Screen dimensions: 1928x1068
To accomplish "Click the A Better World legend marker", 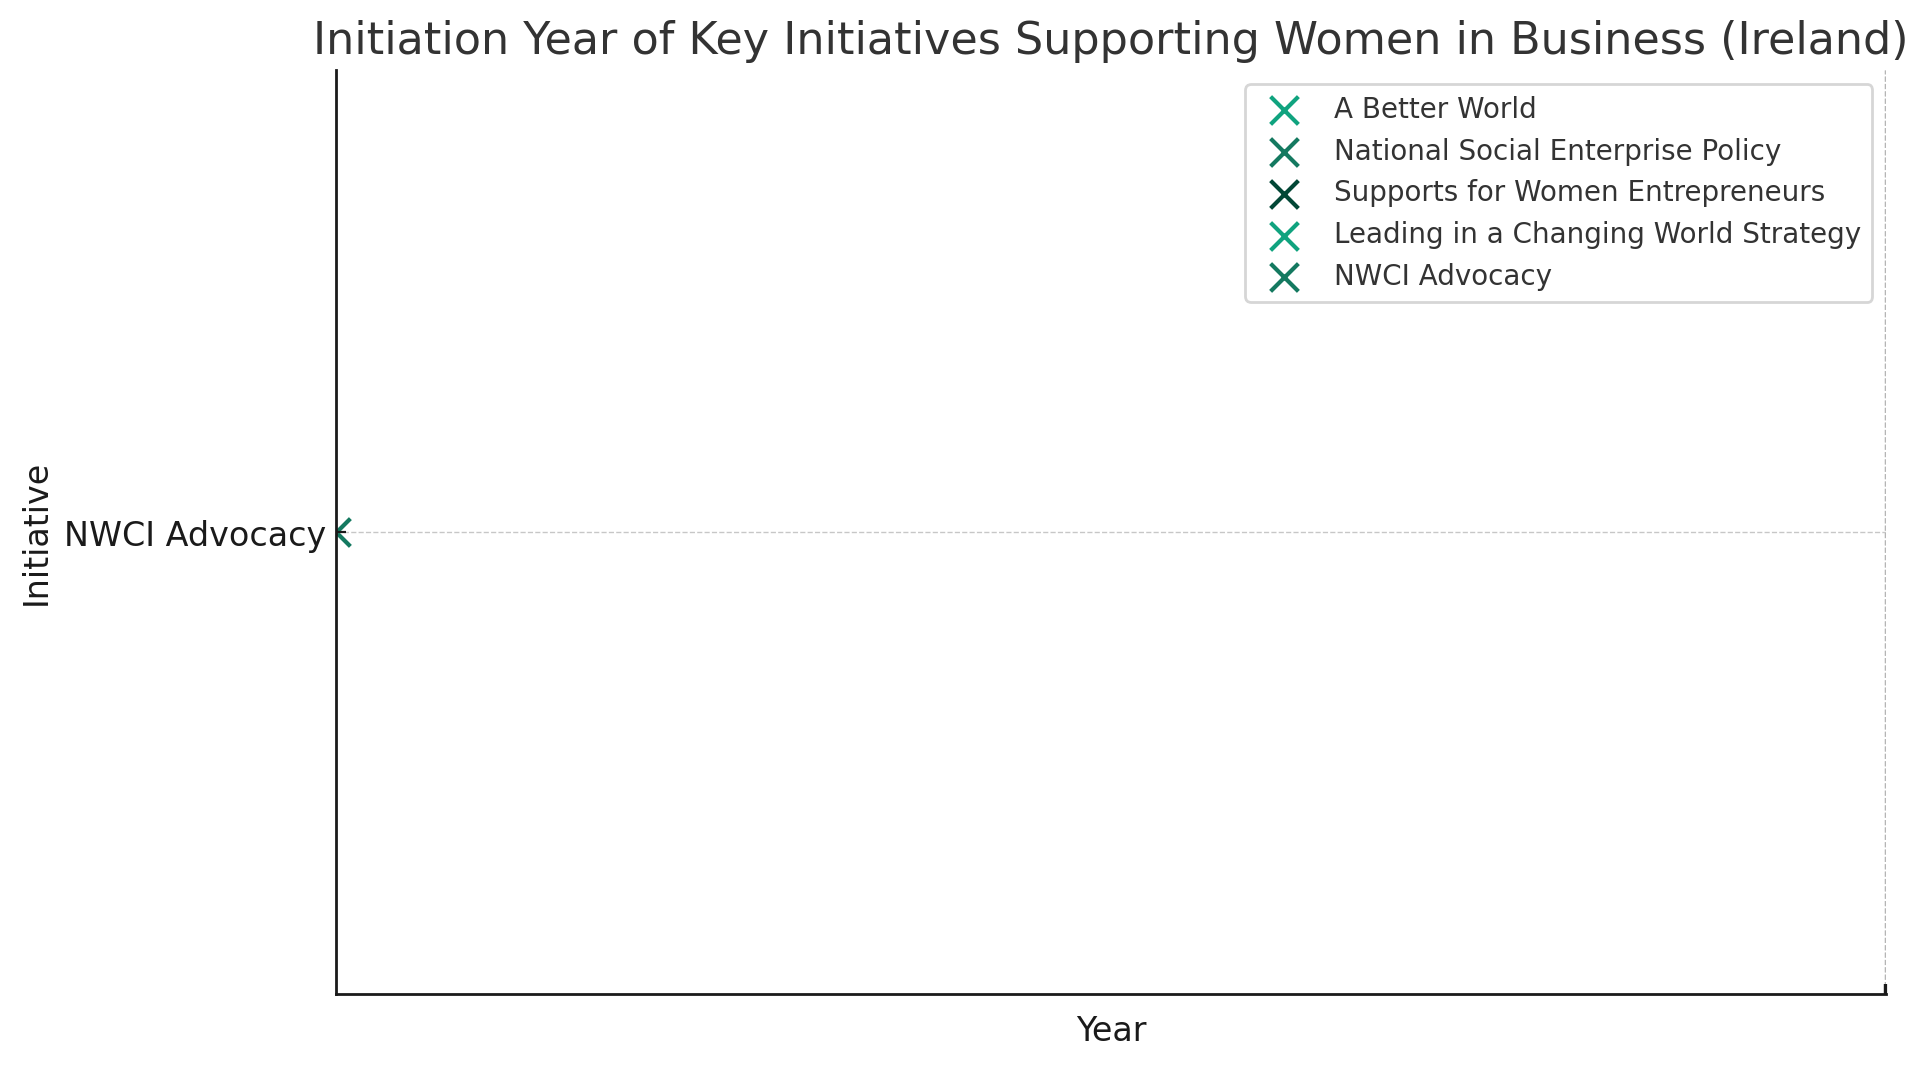I will tap(1283, 110).
